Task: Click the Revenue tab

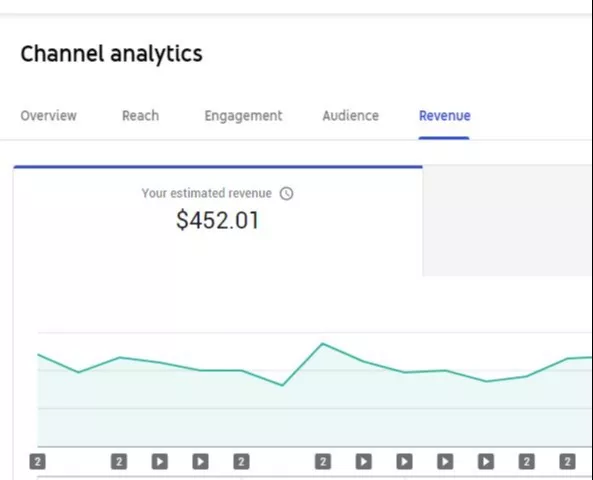Action: tap(444, 116)
